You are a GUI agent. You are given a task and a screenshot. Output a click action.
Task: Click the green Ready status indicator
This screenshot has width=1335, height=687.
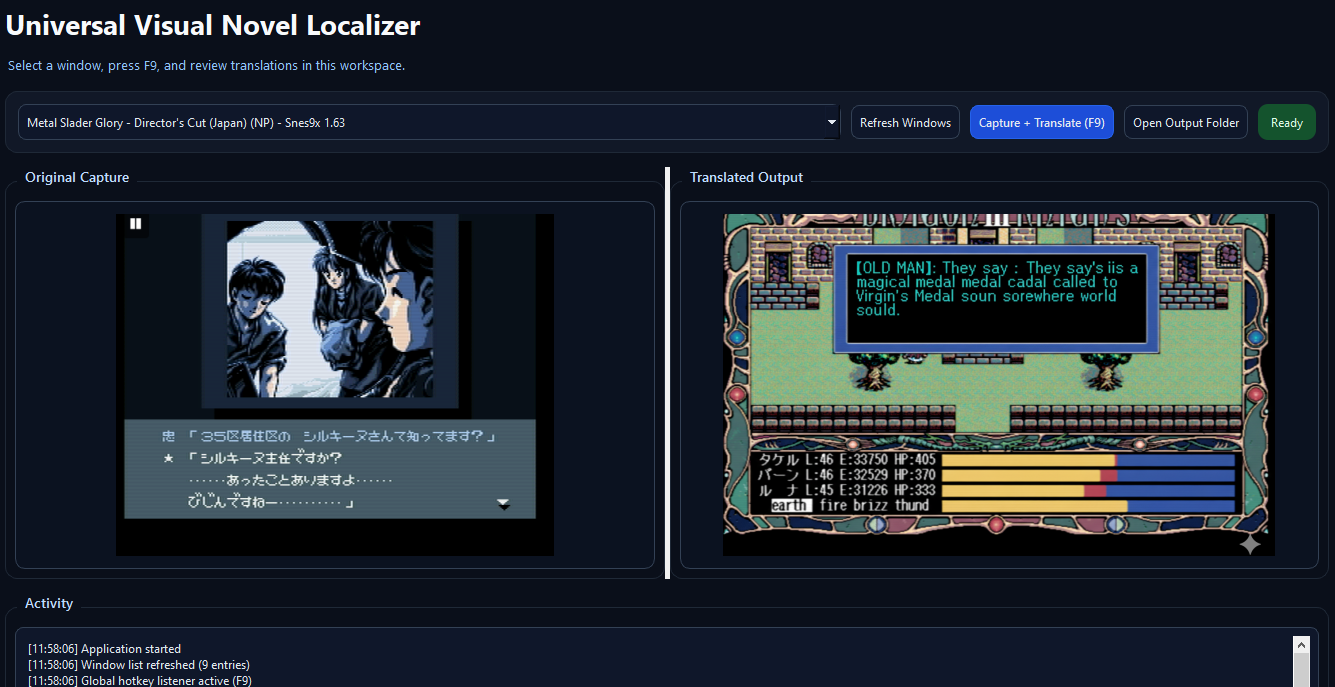pyautogui.click(x=1286, y=122)
